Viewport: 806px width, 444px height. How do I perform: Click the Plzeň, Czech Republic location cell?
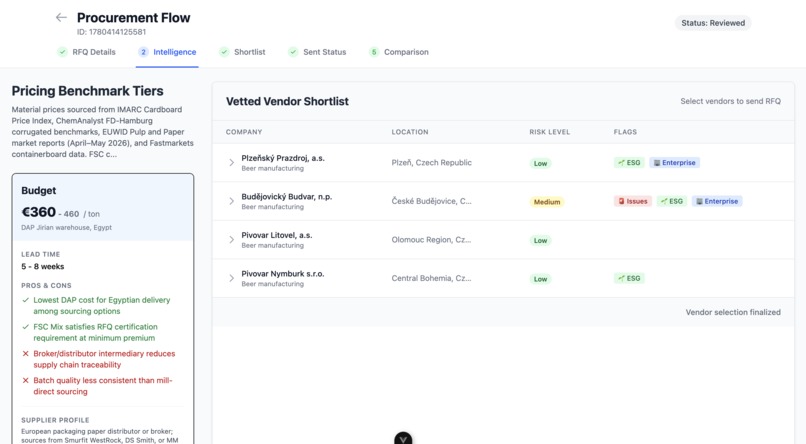pyautogui.click(x=431, y=162)
